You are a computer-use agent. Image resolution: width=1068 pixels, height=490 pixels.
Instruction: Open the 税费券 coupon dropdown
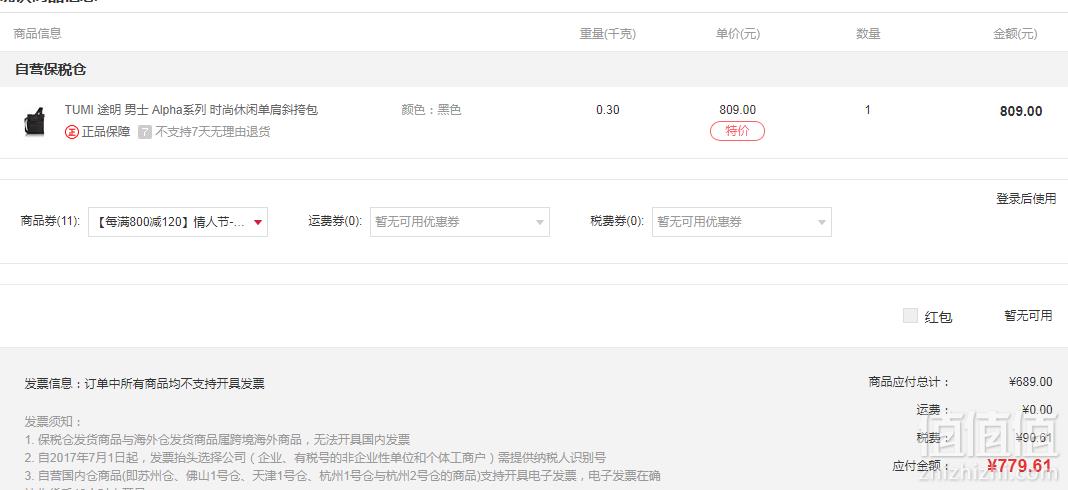(742, 222)
